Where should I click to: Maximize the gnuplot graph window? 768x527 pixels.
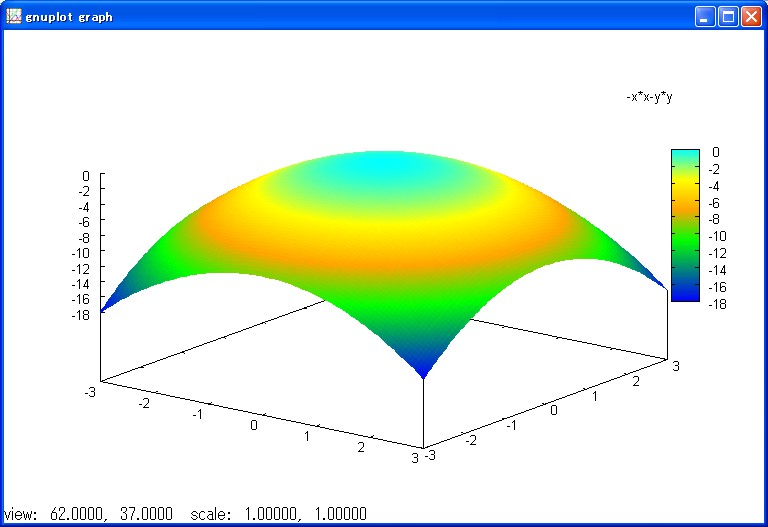point(728,17)
